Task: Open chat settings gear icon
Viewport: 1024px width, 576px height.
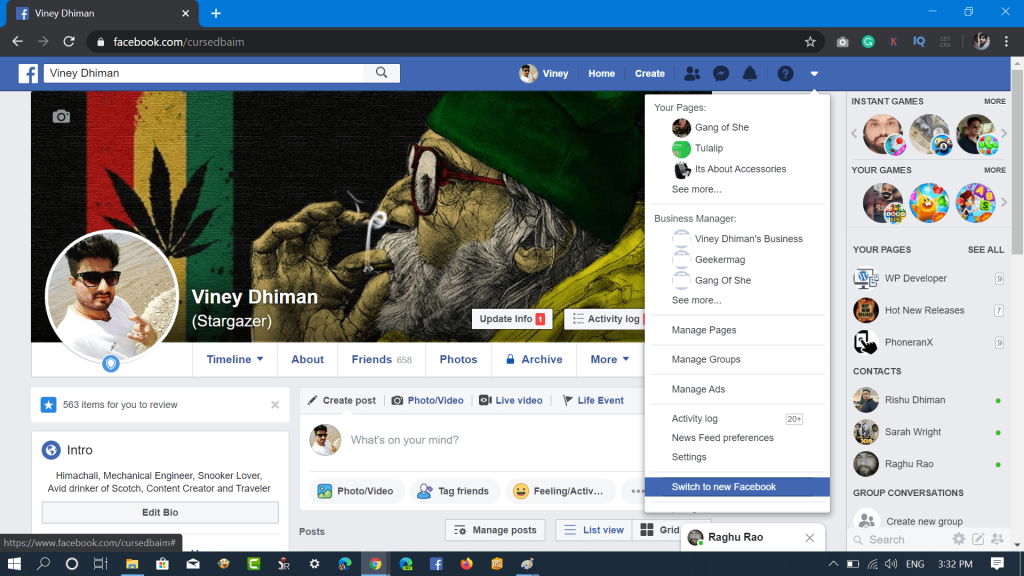Action: click(959, 539)
